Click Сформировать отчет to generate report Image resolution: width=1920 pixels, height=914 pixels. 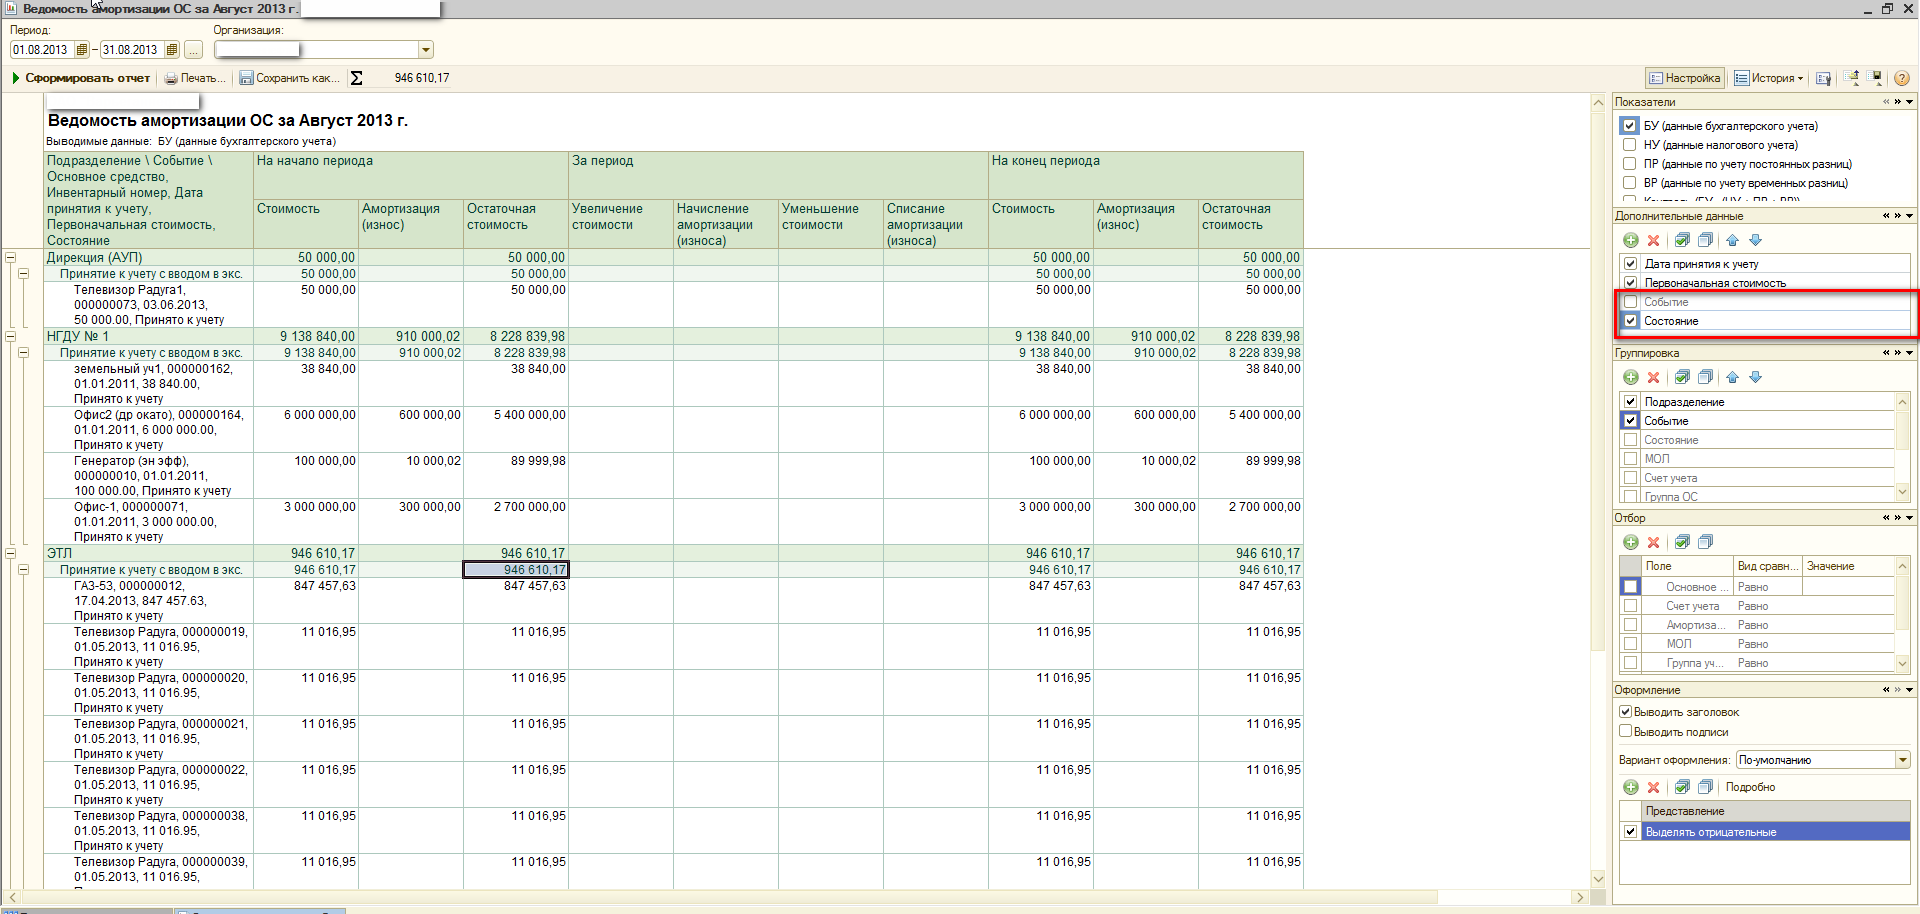[80, 78]
